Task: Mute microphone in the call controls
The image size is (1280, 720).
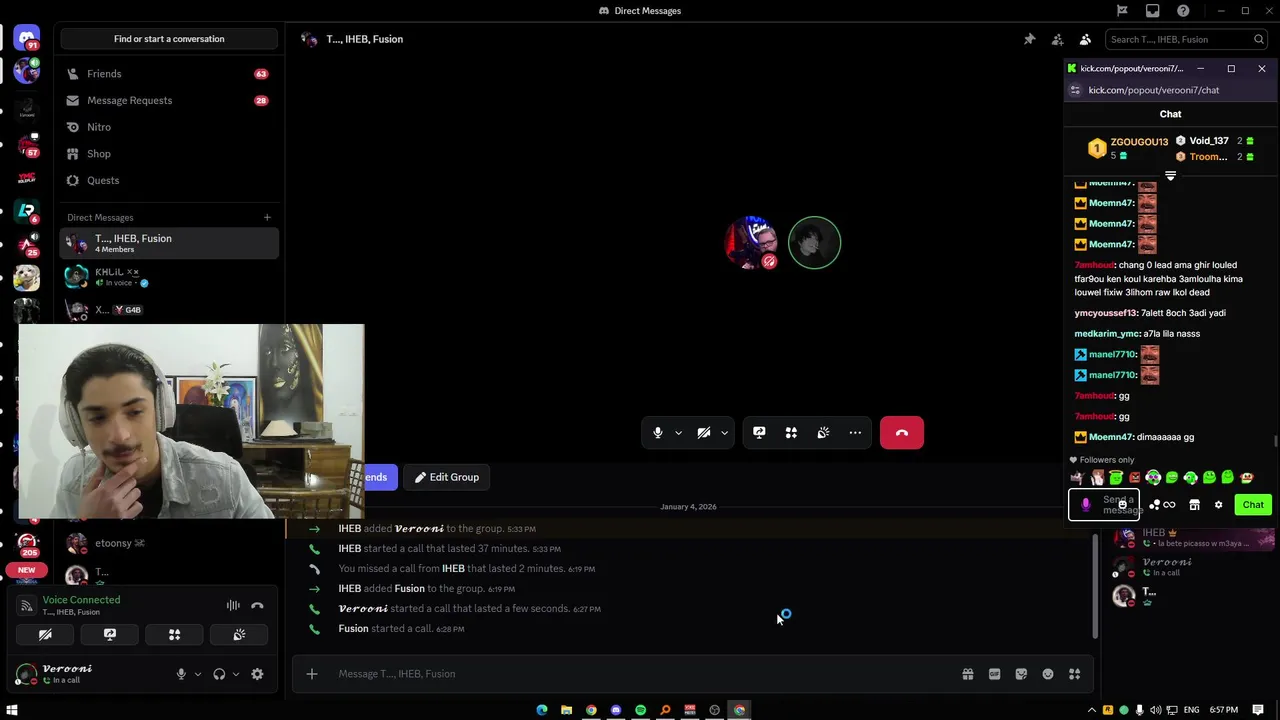Action: (658, 433)
